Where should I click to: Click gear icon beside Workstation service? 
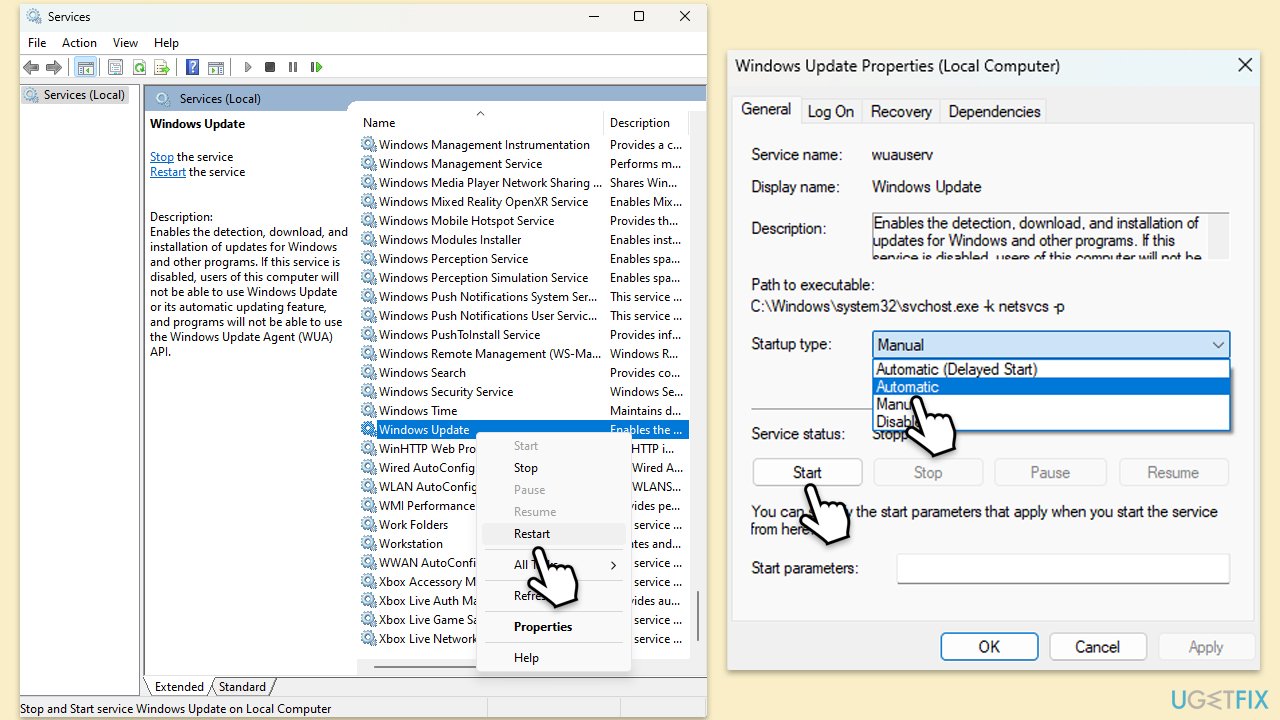pyautogui.click(x=369, y=543)
